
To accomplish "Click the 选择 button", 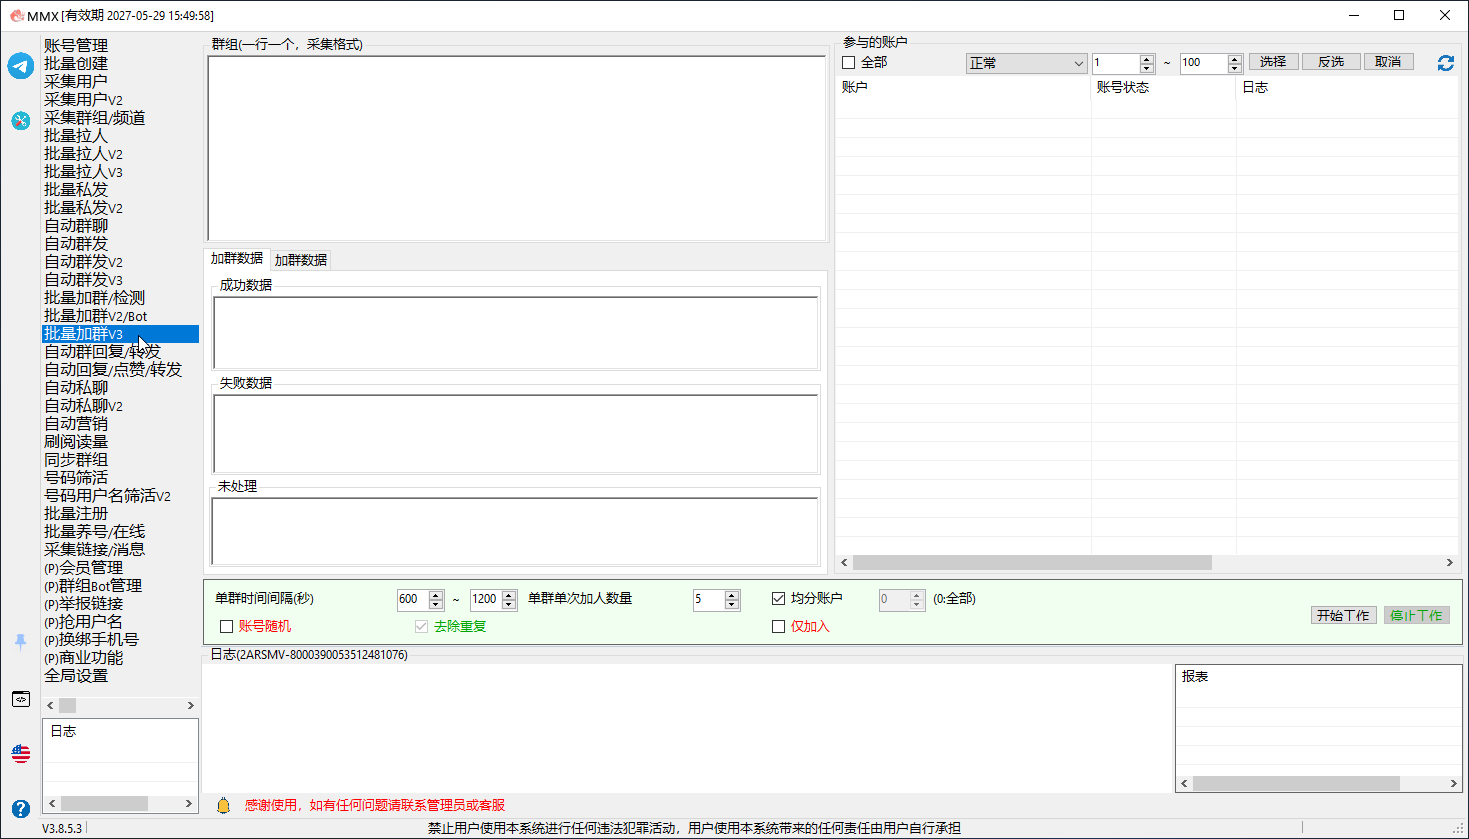I will coord(1273,62).
